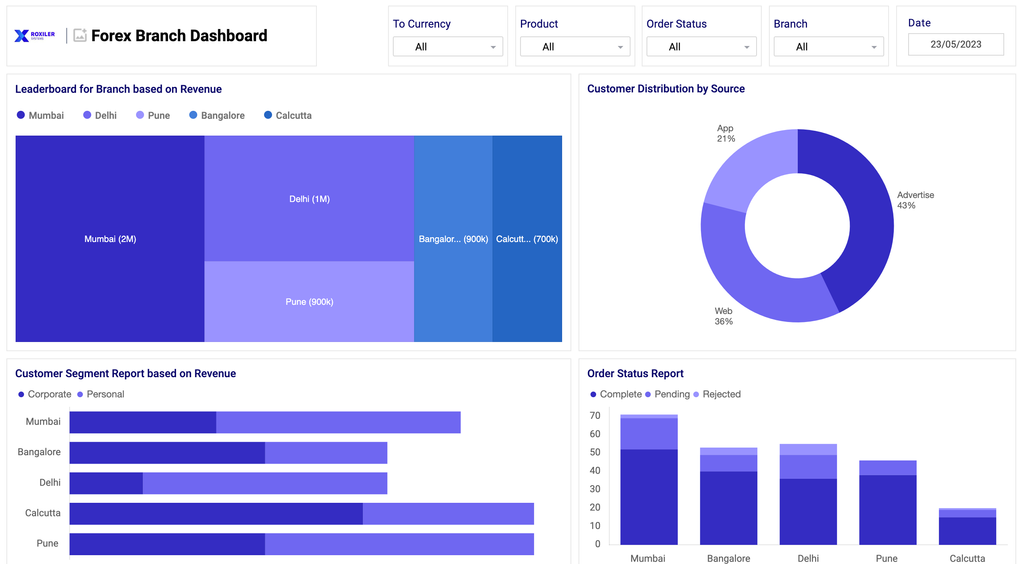
Task: Select the Pune (900k) treemap block
Action: pos(309,302)
